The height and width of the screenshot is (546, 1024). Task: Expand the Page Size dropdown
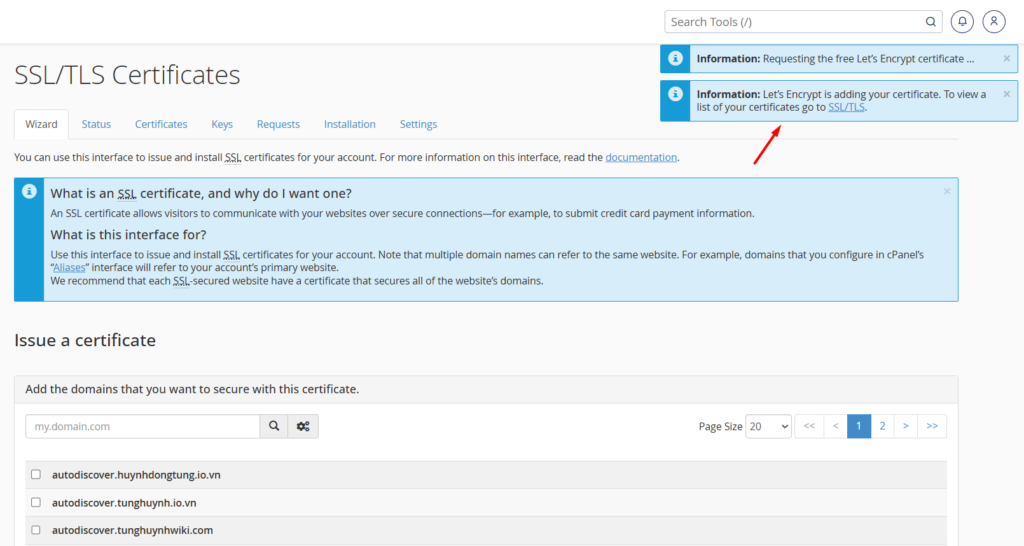click(769, 427)
